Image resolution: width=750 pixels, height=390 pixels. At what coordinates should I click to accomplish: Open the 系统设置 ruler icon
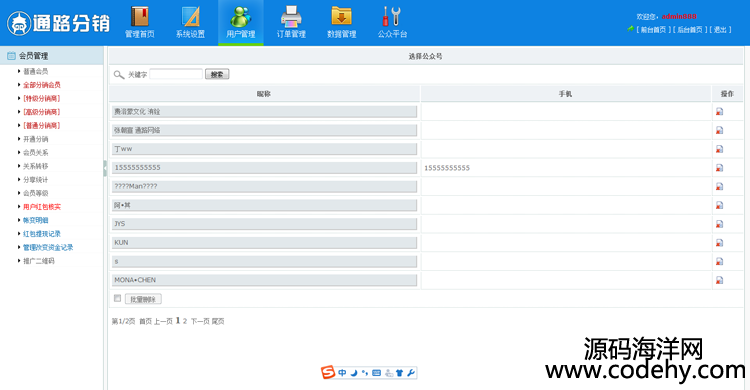[x=190, y=17]
